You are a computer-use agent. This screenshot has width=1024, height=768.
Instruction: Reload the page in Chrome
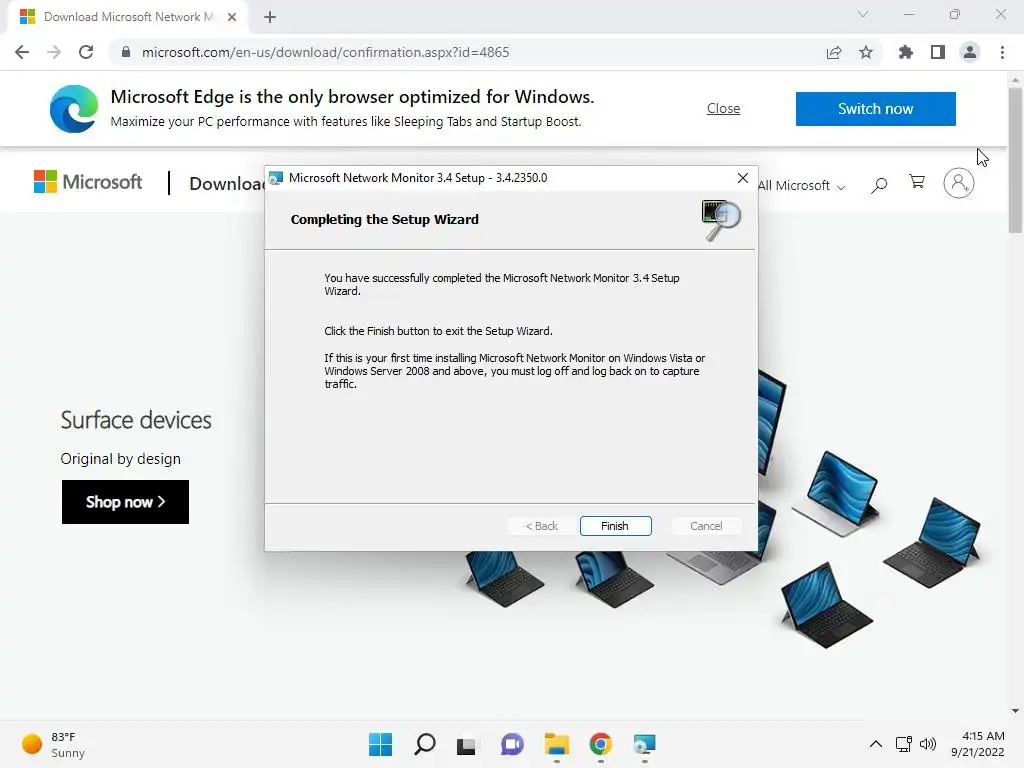[x=86, y=52]
